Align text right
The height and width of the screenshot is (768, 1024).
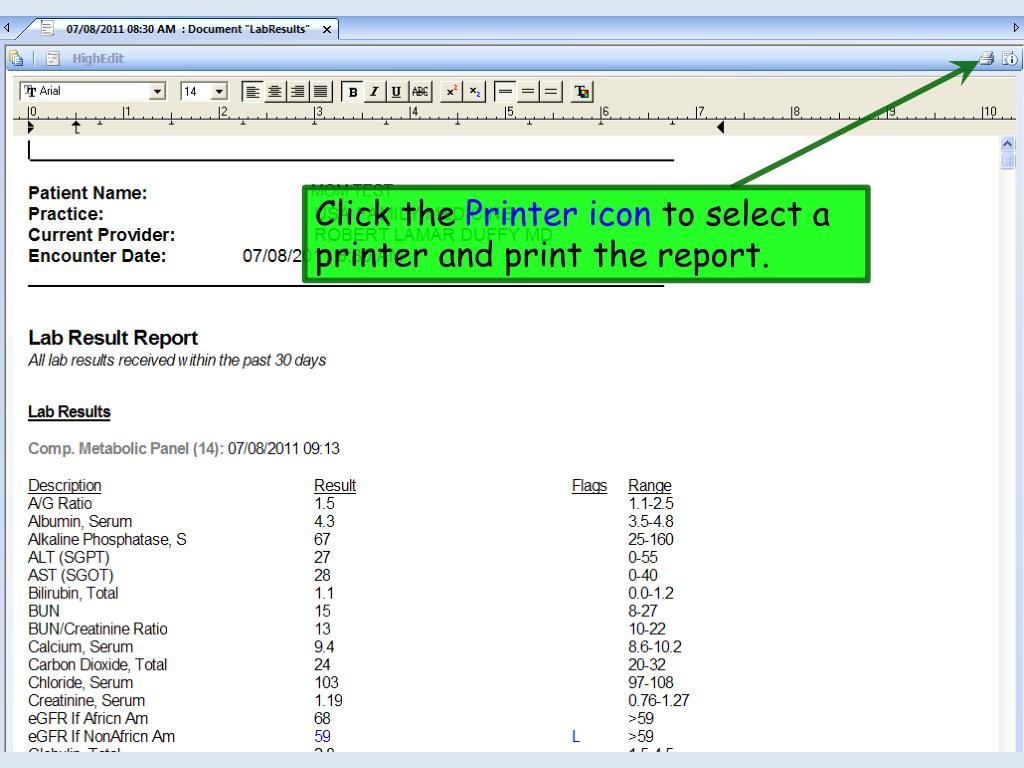(298, 91)
